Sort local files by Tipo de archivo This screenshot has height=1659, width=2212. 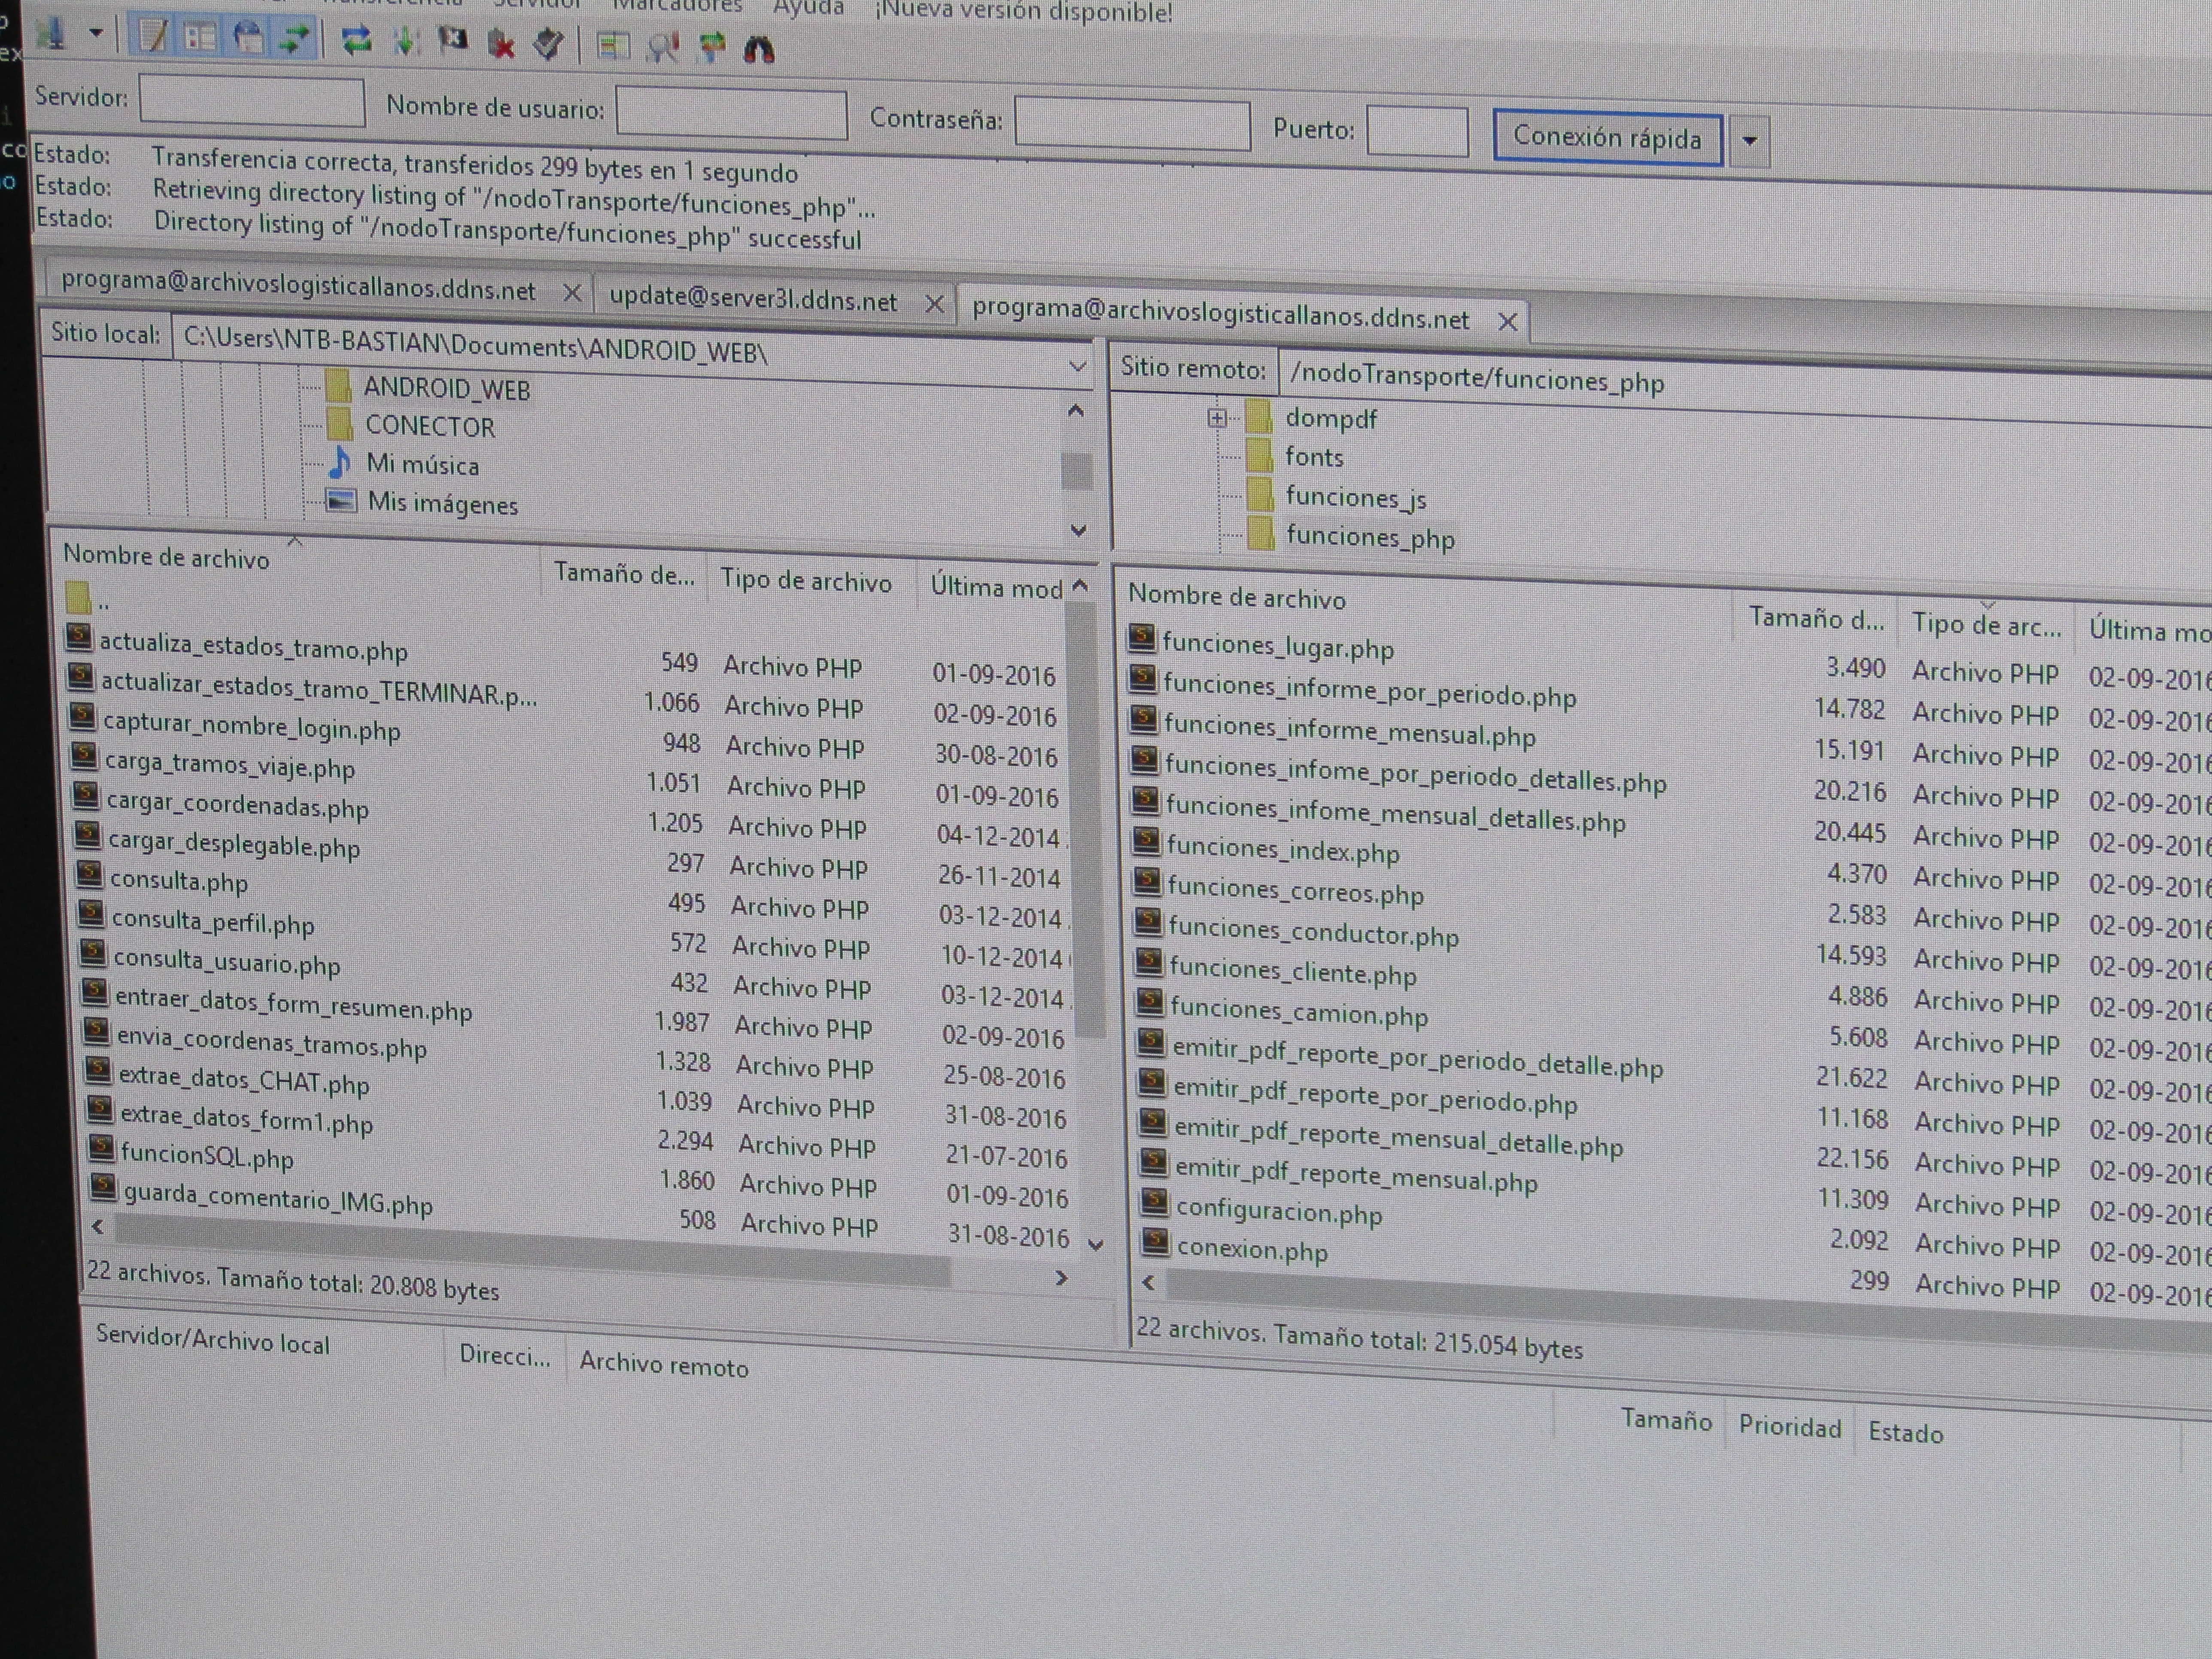805,581
